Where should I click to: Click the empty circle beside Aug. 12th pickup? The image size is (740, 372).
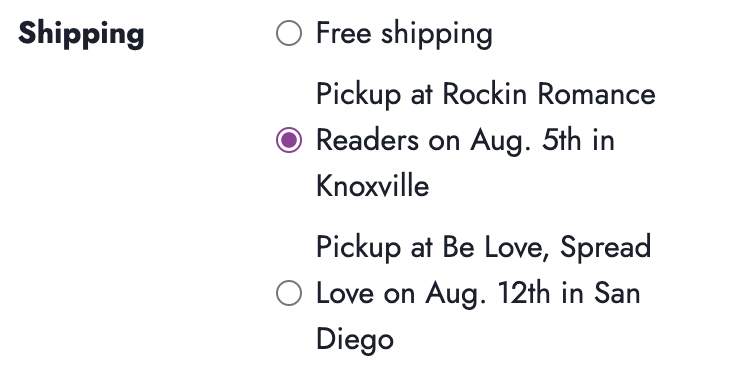289,293
